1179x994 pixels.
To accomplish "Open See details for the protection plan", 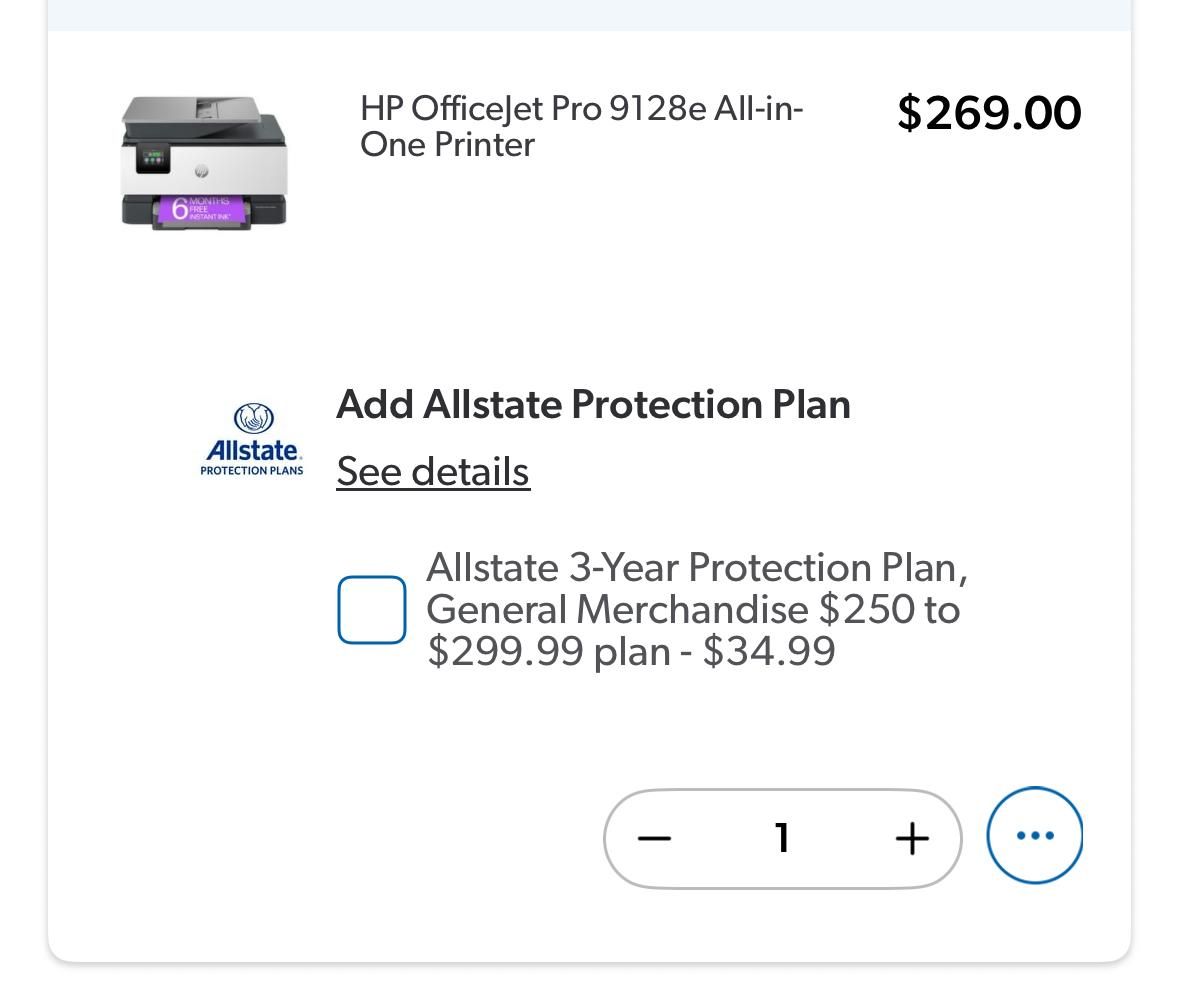I will tap(433, 471).
